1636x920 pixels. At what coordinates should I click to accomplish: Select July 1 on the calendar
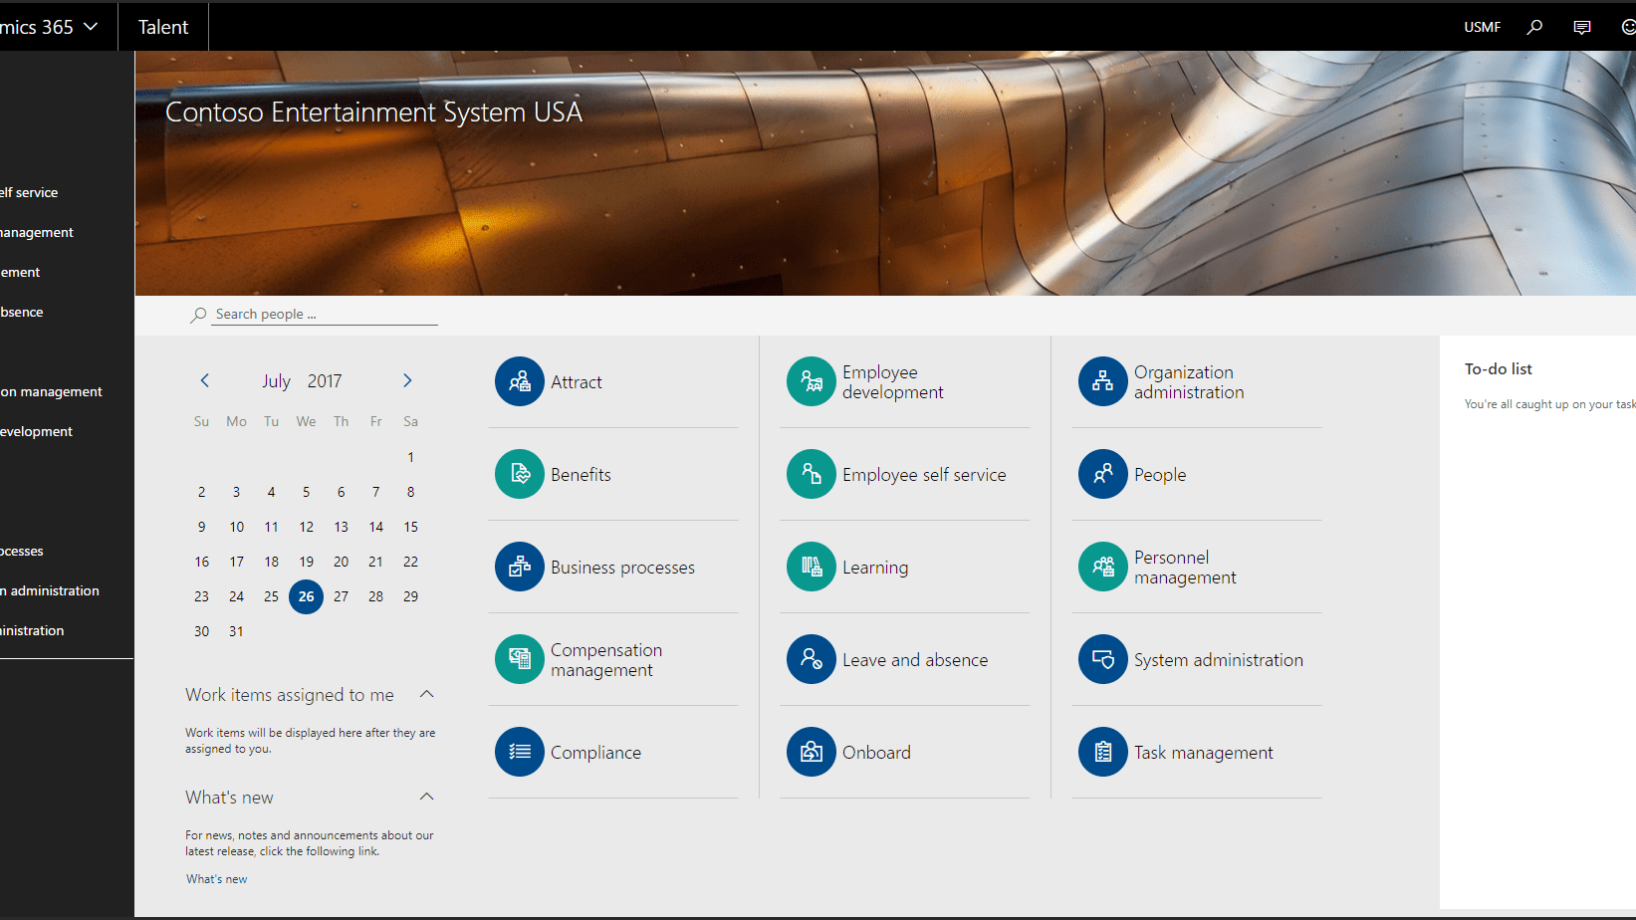click(410, 457)
